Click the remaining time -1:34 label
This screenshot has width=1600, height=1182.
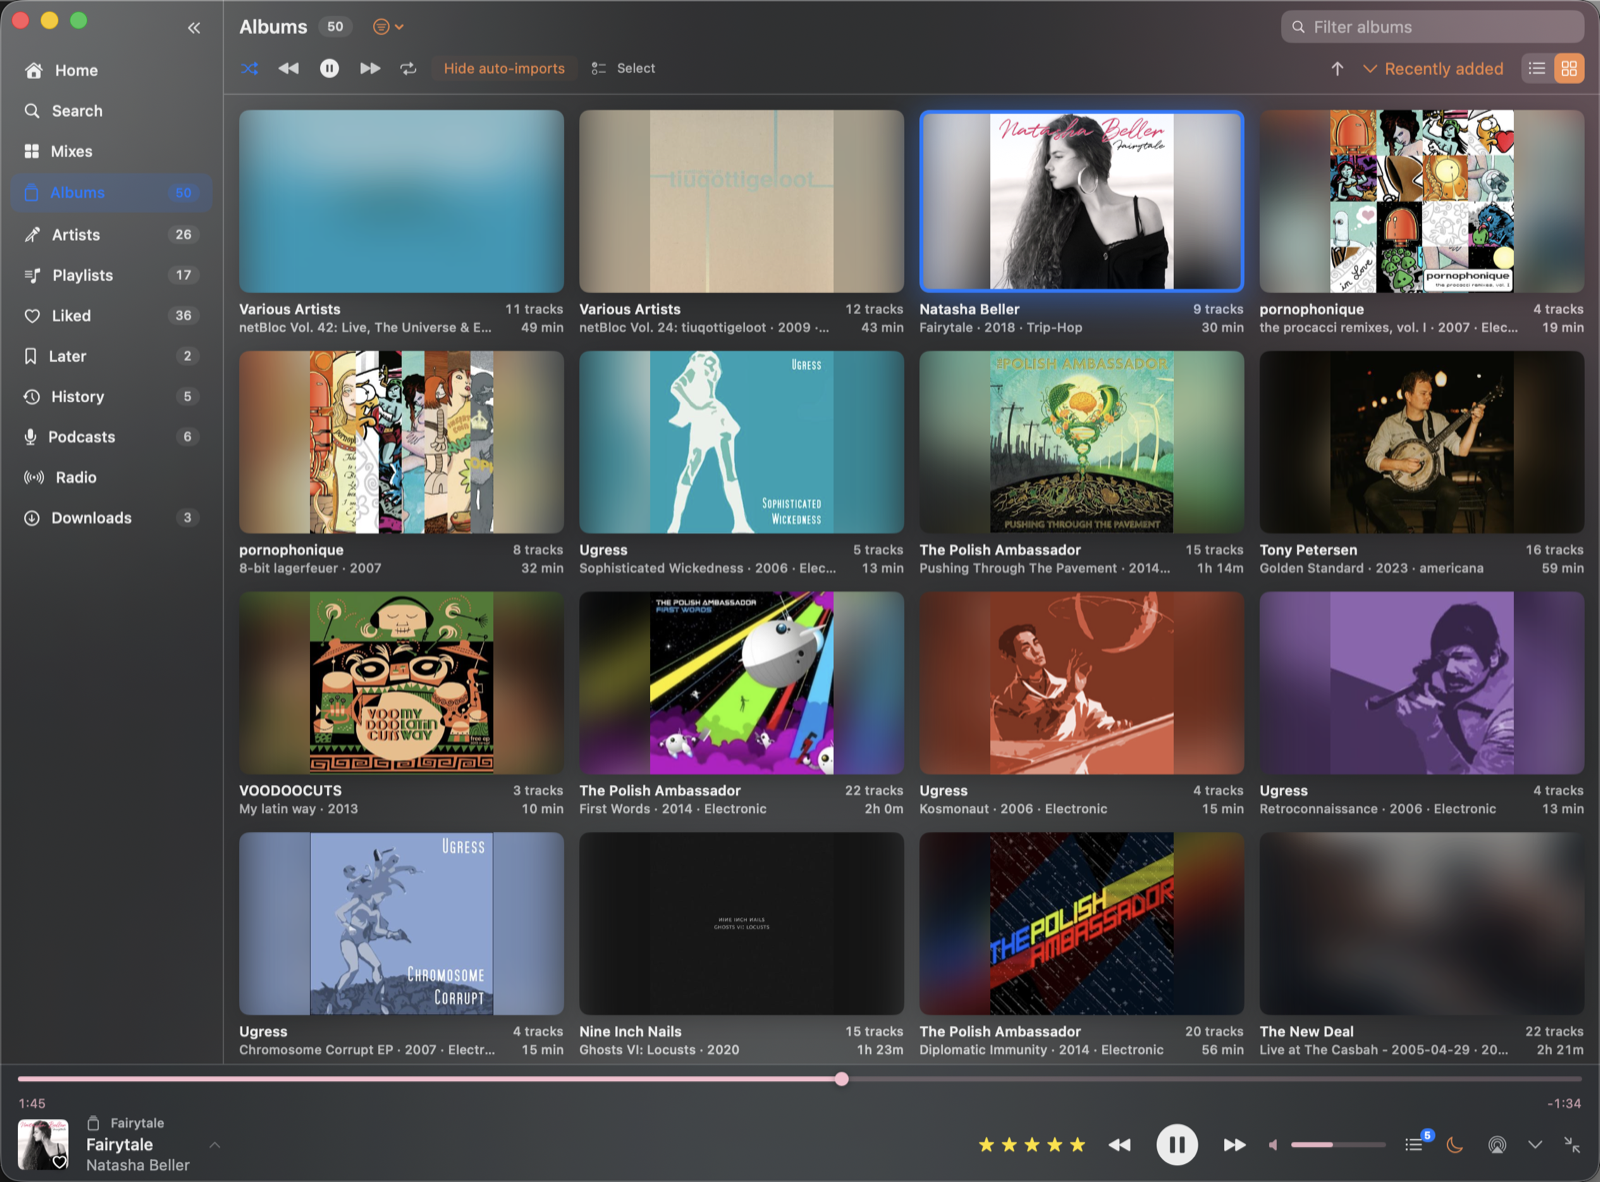pyautogui.click(x=1564, y=1104)
